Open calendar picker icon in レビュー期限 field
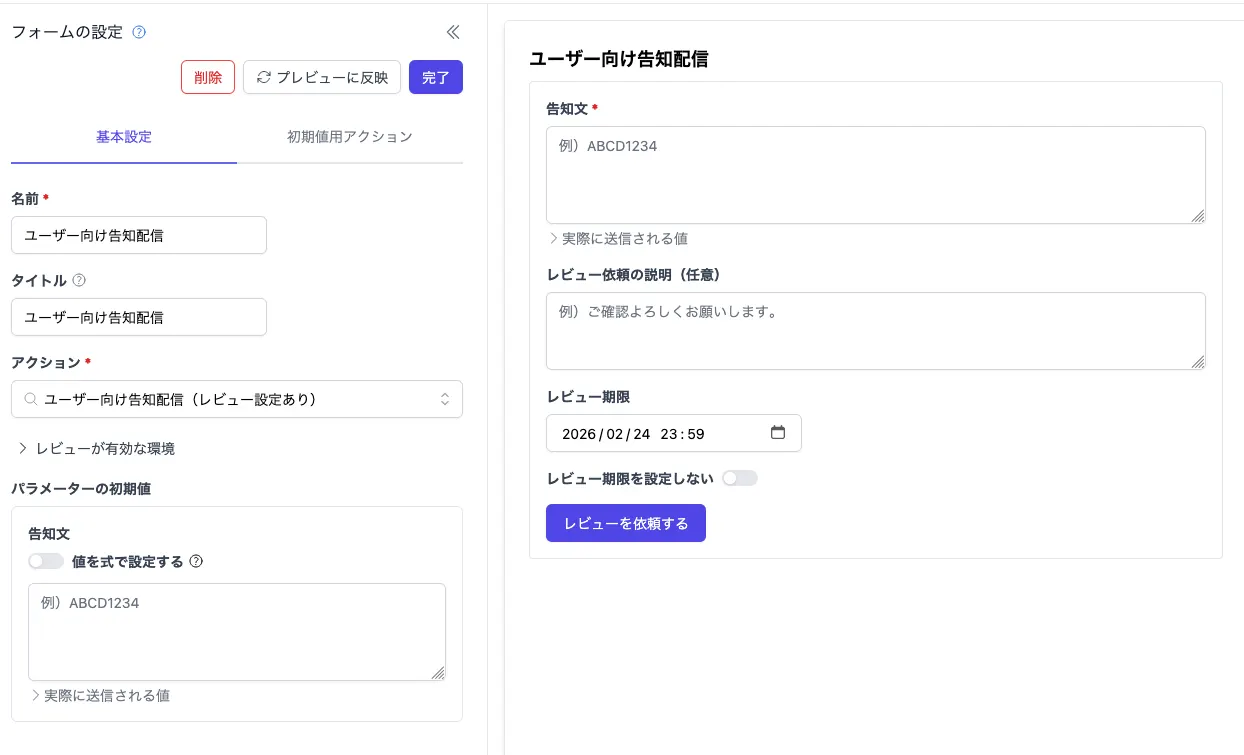This screenshot has height=755, width=1244. [x=778, y=433]
